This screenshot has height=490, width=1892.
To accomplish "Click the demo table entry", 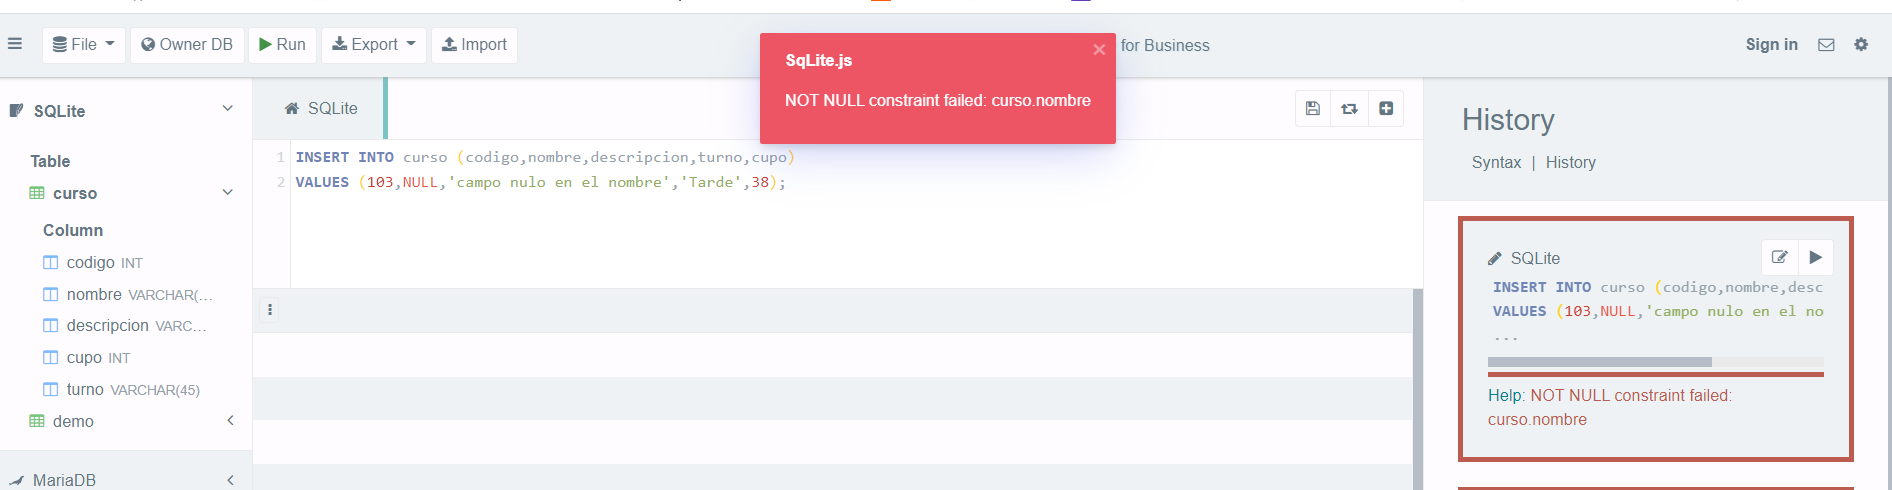I will [x=73, y=422].
